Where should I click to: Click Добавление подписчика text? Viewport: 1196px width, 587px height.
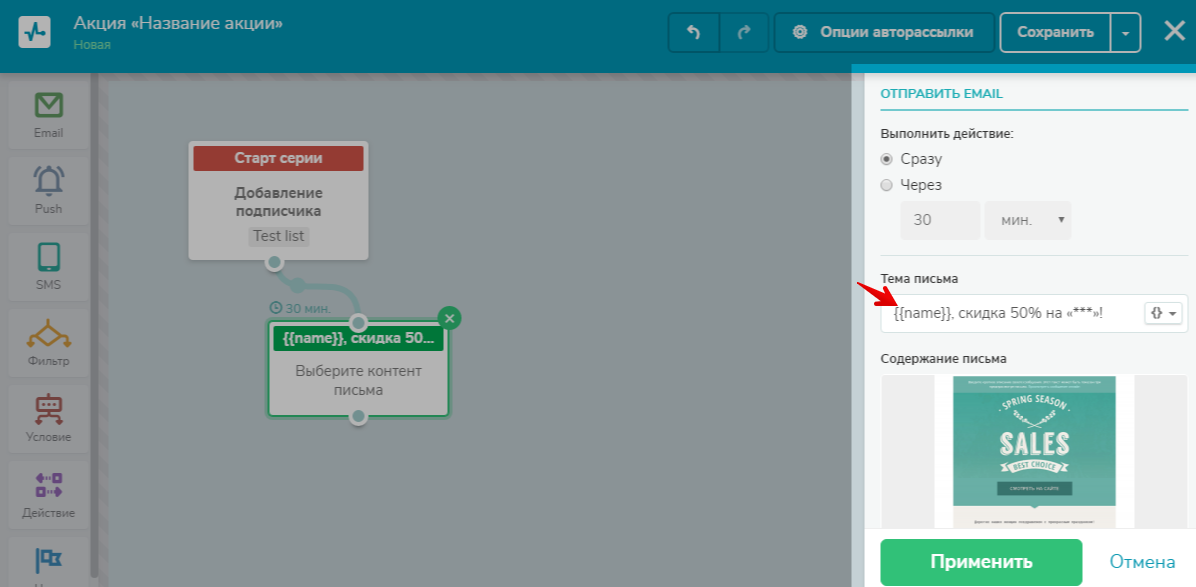pyautogui.click(x=278, y=202)
